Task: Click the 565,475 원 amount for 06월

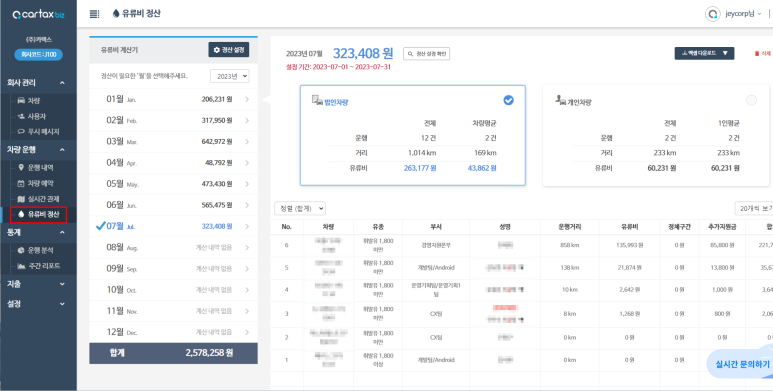Action: pos(216,205)
